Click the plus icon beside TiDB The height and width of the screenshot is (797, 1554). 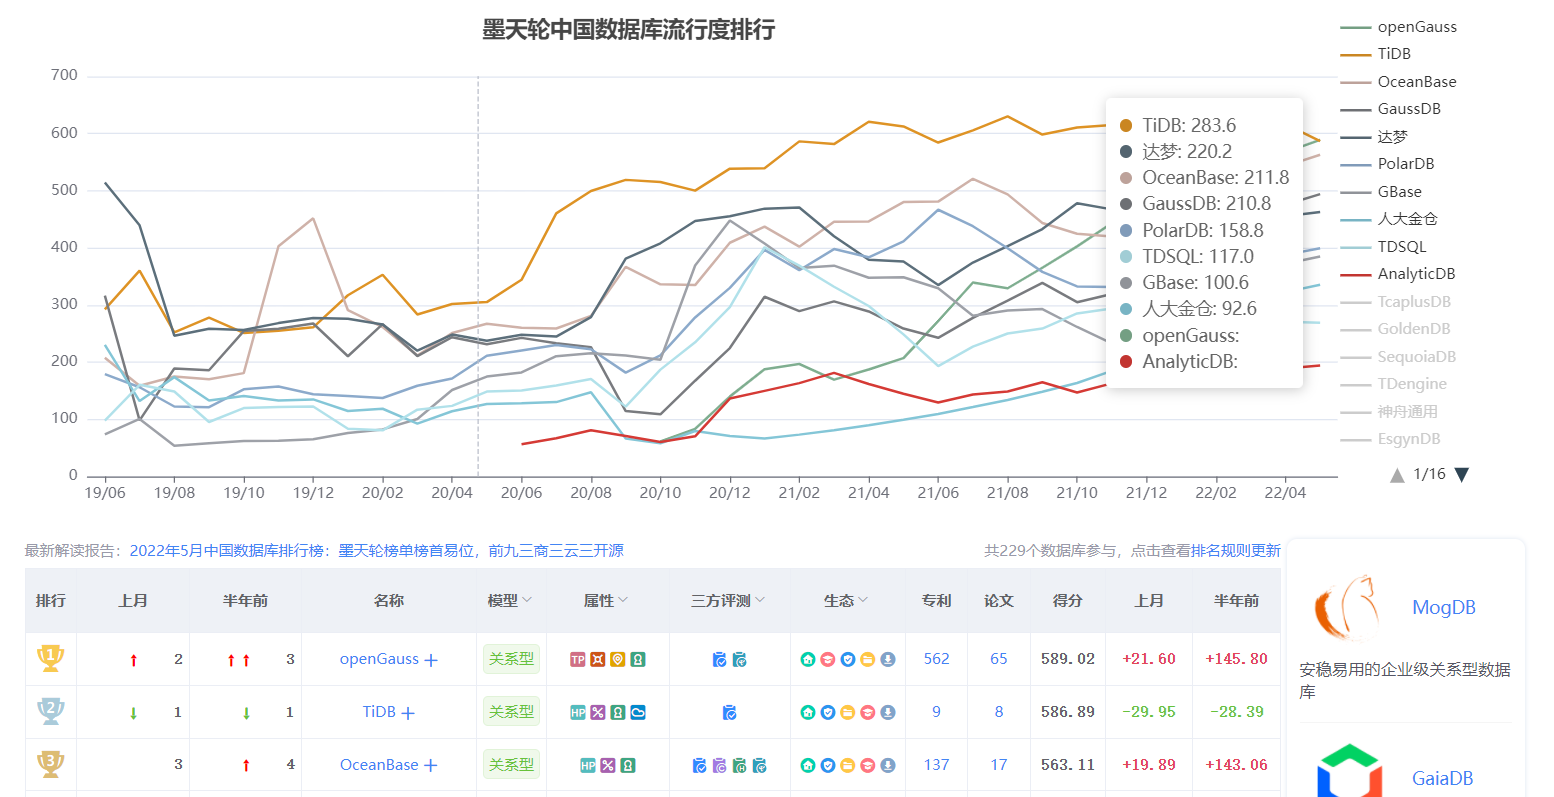(x=408, y=713)
